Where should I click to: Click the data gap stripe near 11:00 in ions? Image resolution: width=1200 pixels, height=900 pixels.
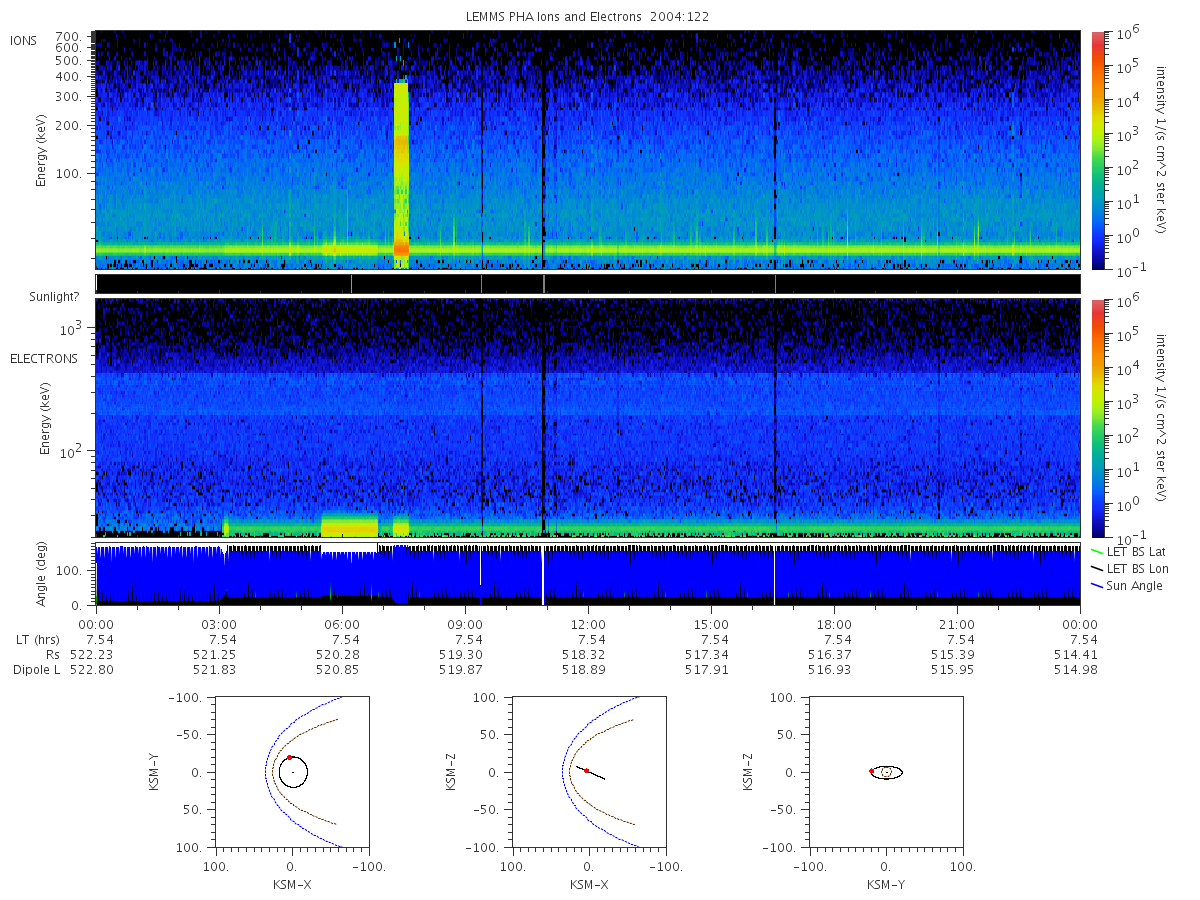543,150
